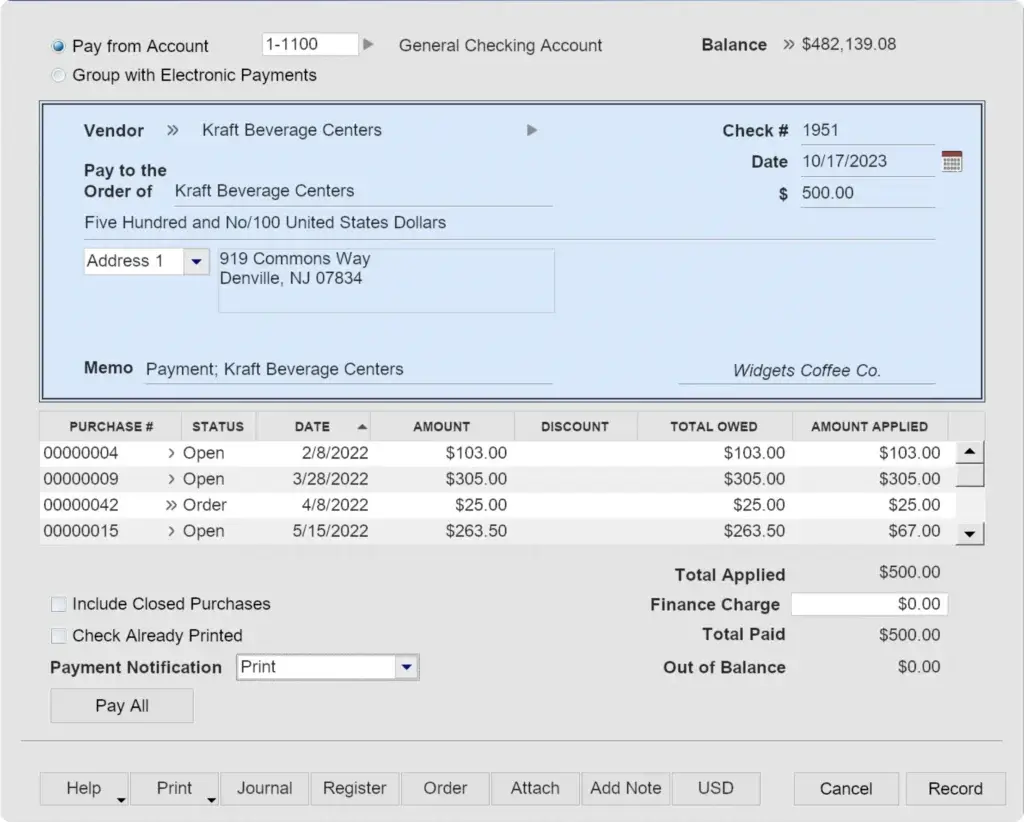Click the Help button
This screenshot has width=1024, height=822.
pos(84,789)
